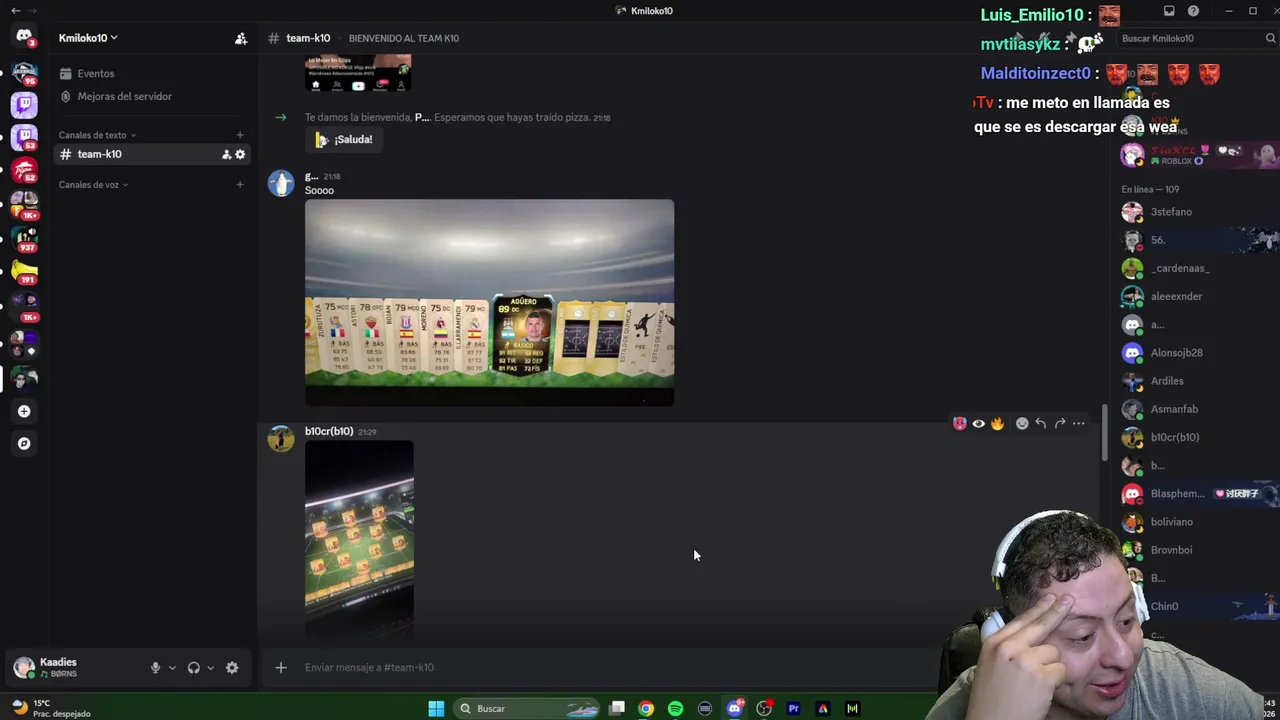Click the "Soooo" message text
This screenshot has height=720, width=1280.
click(x=319, y=190)
